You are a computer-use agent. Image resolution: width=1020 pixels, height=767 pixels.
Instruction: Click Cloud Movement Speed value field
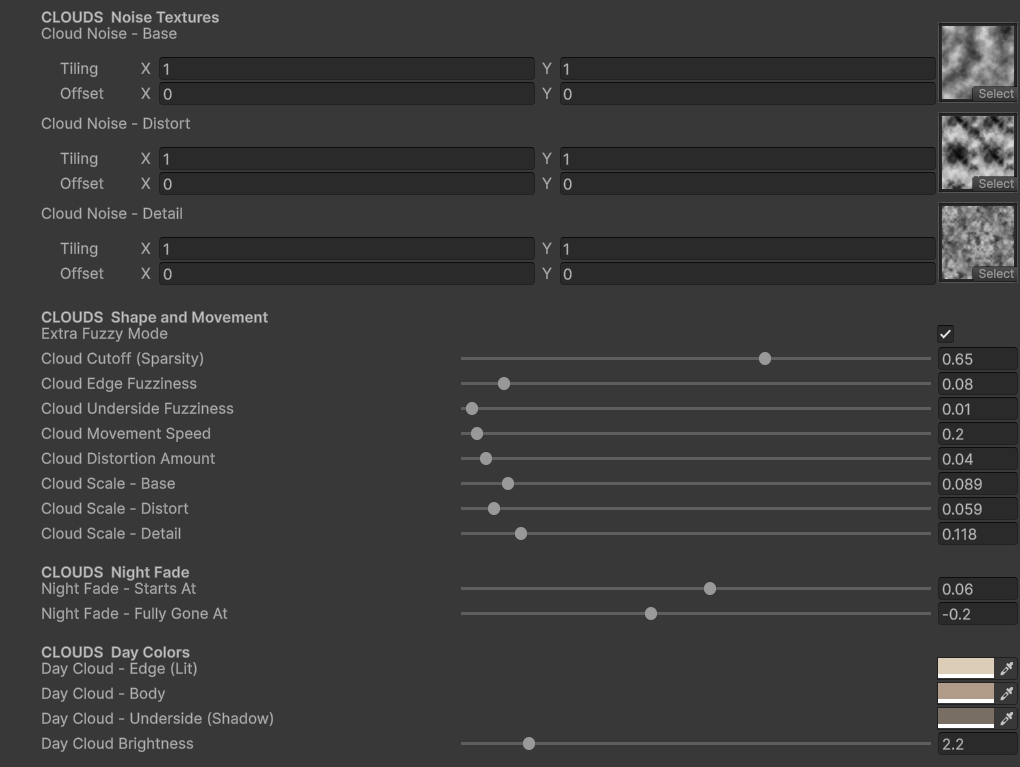[x=977, y=434]
